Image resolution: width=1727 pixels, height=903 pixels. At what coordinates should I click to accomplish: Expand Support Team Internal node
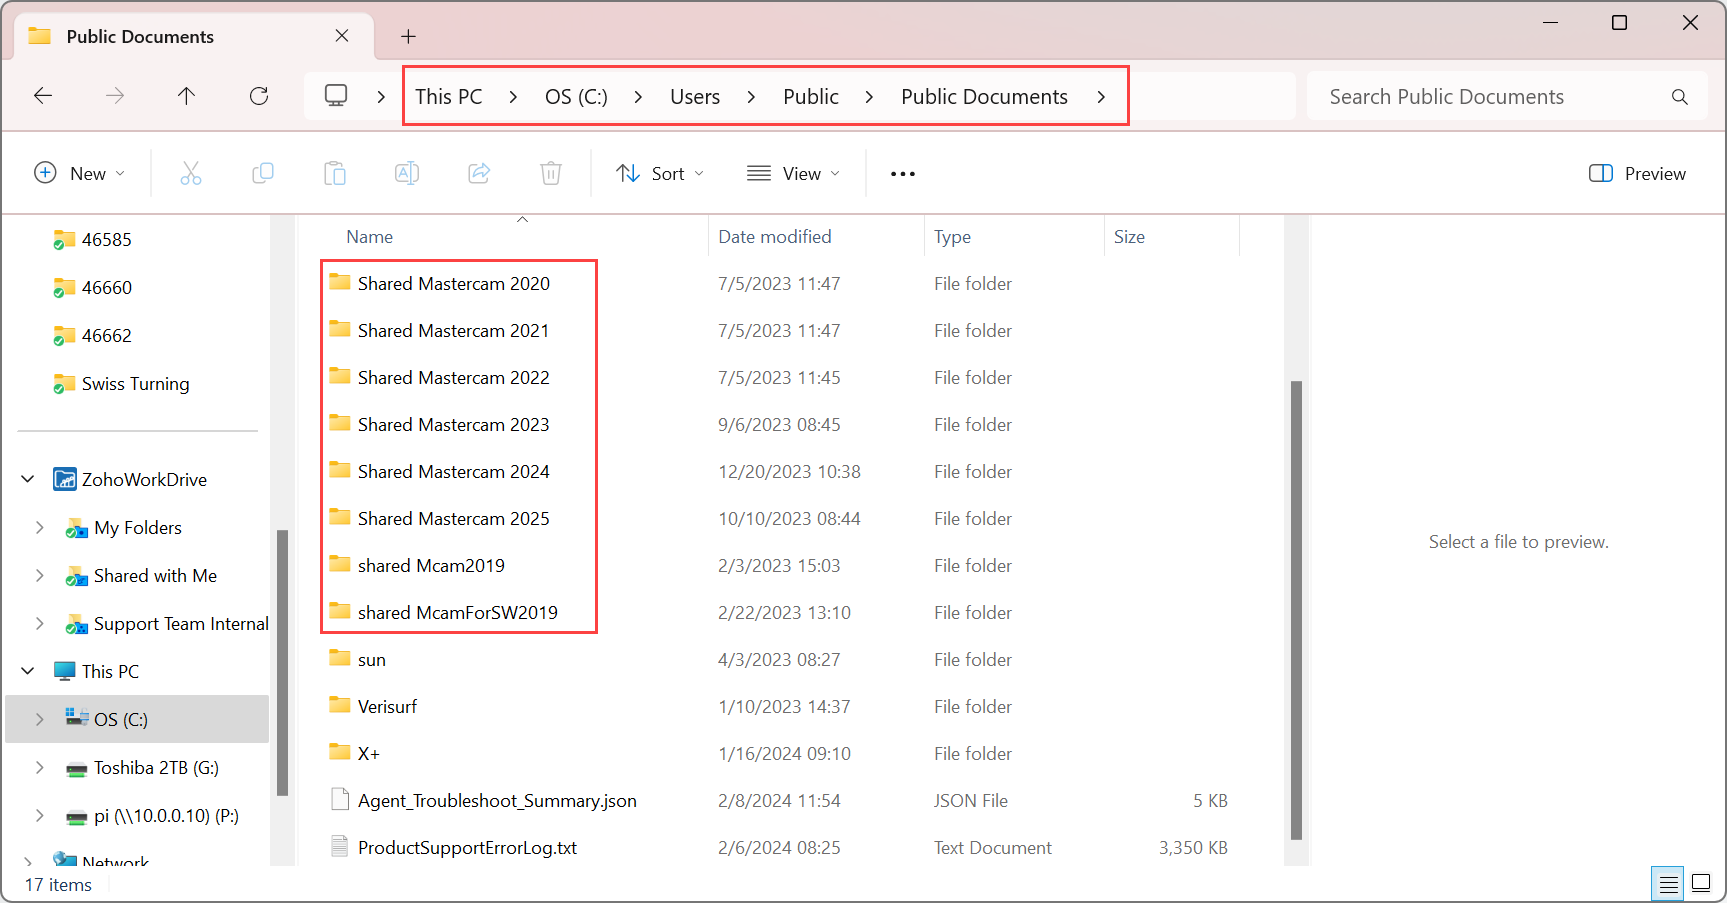39,623
